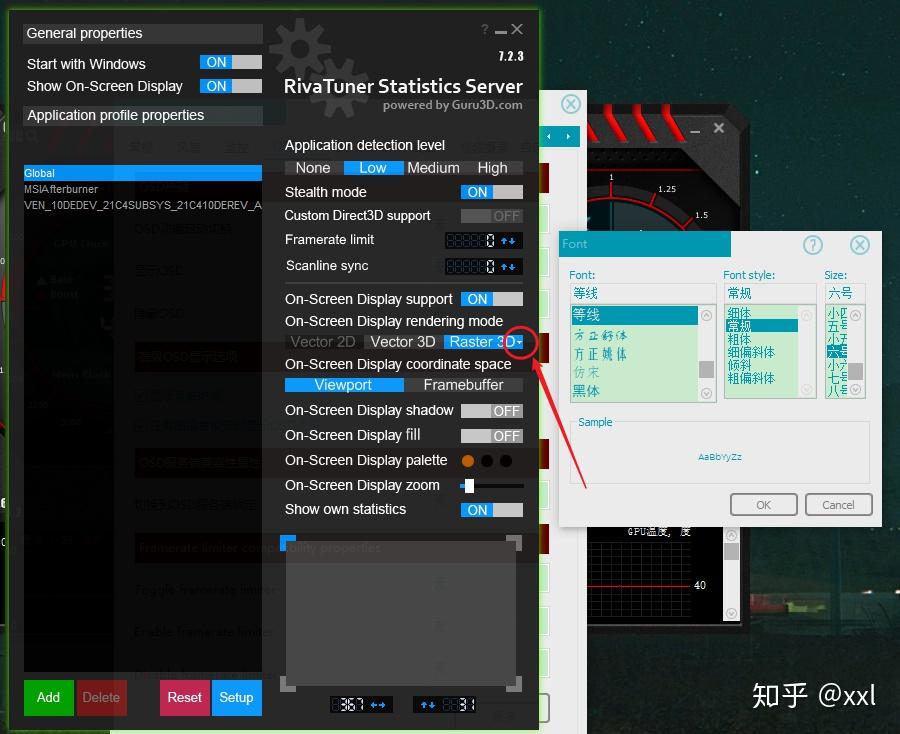Select the VEN_10DEDEV profile entry

(142, 205)
